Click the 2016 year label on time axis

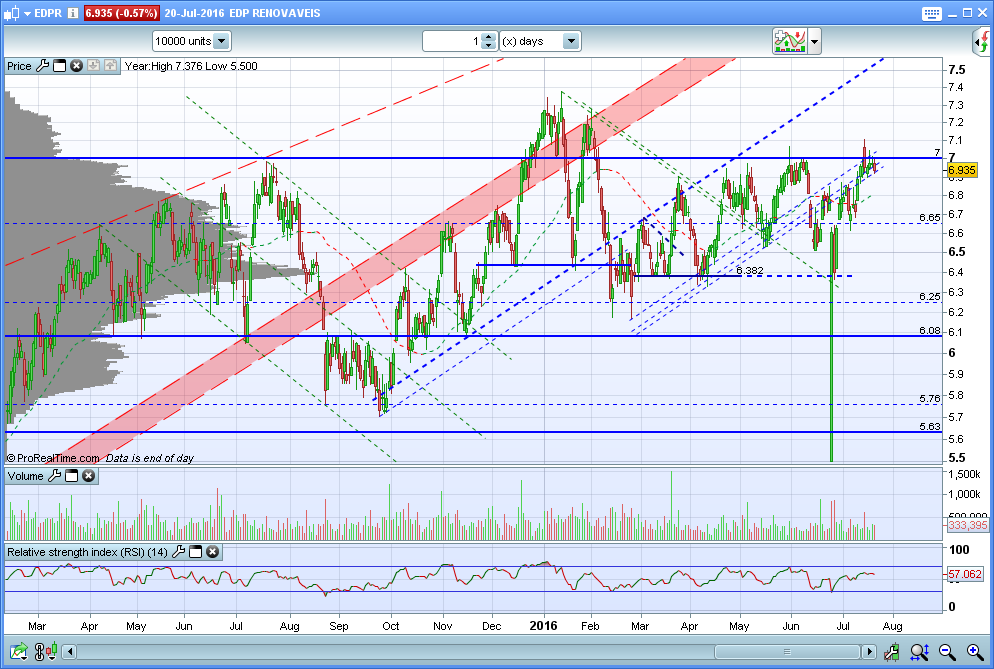(x=543, y=626)
